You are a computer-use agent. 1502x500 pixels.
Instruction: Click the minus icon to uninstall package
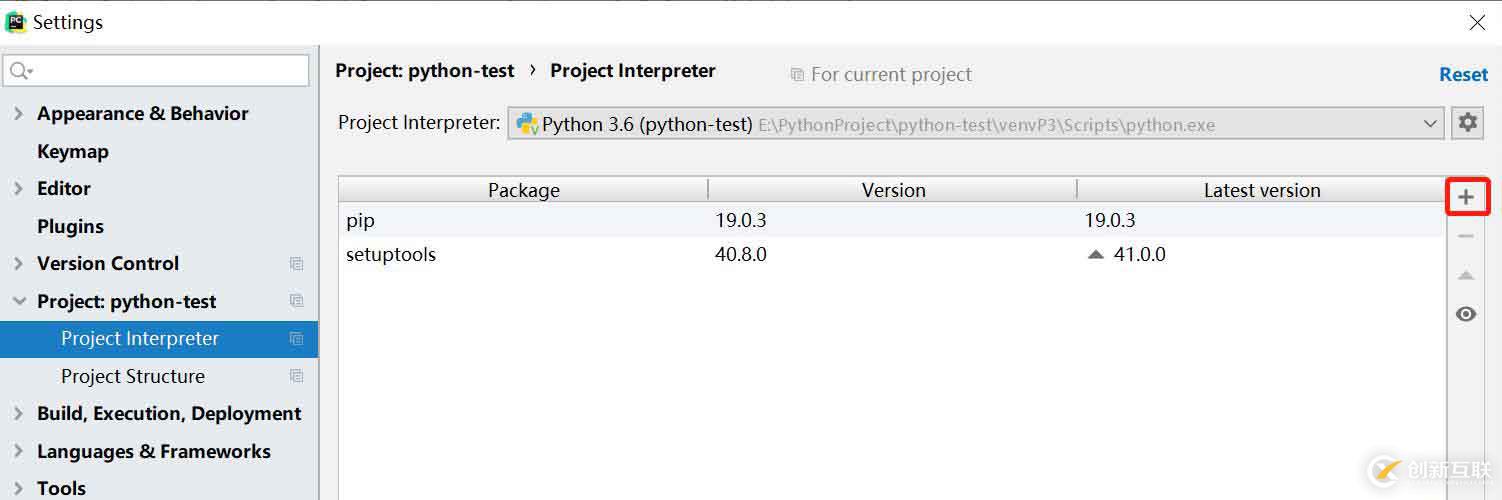[x=1466, y=236]
